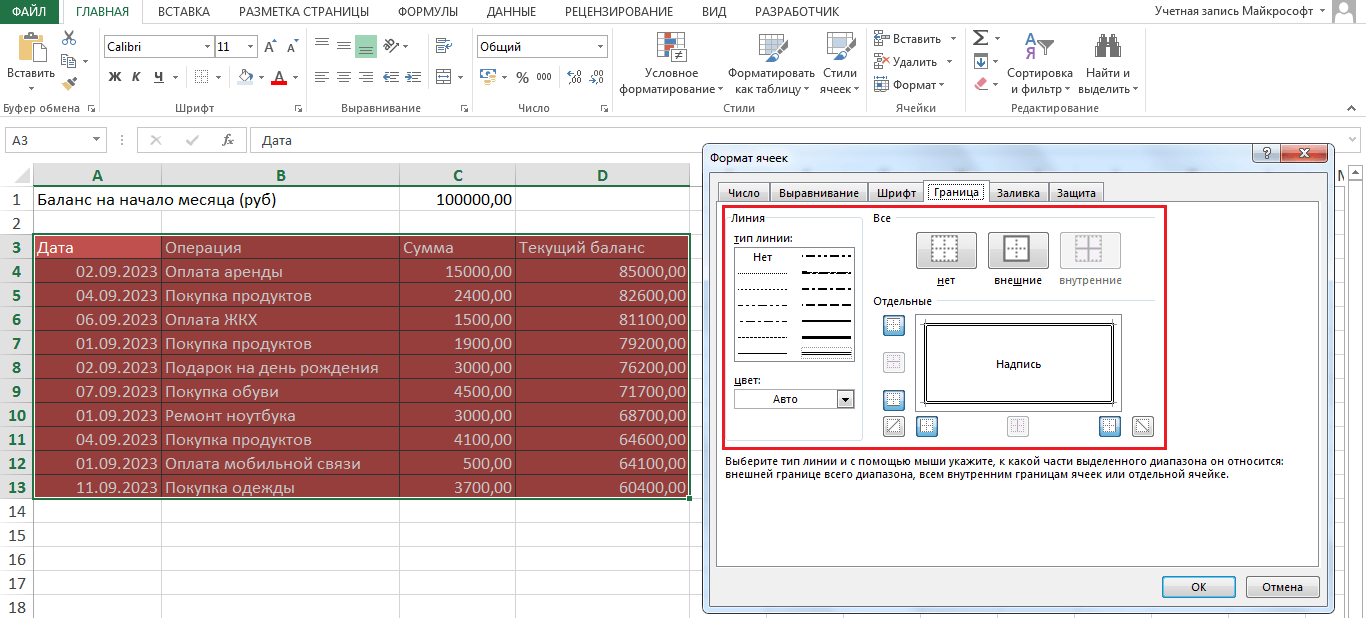Click the 'нет' border preset button
This screenshot has height=618, width=1366.
pyautogui.click(x=946, y=250)
